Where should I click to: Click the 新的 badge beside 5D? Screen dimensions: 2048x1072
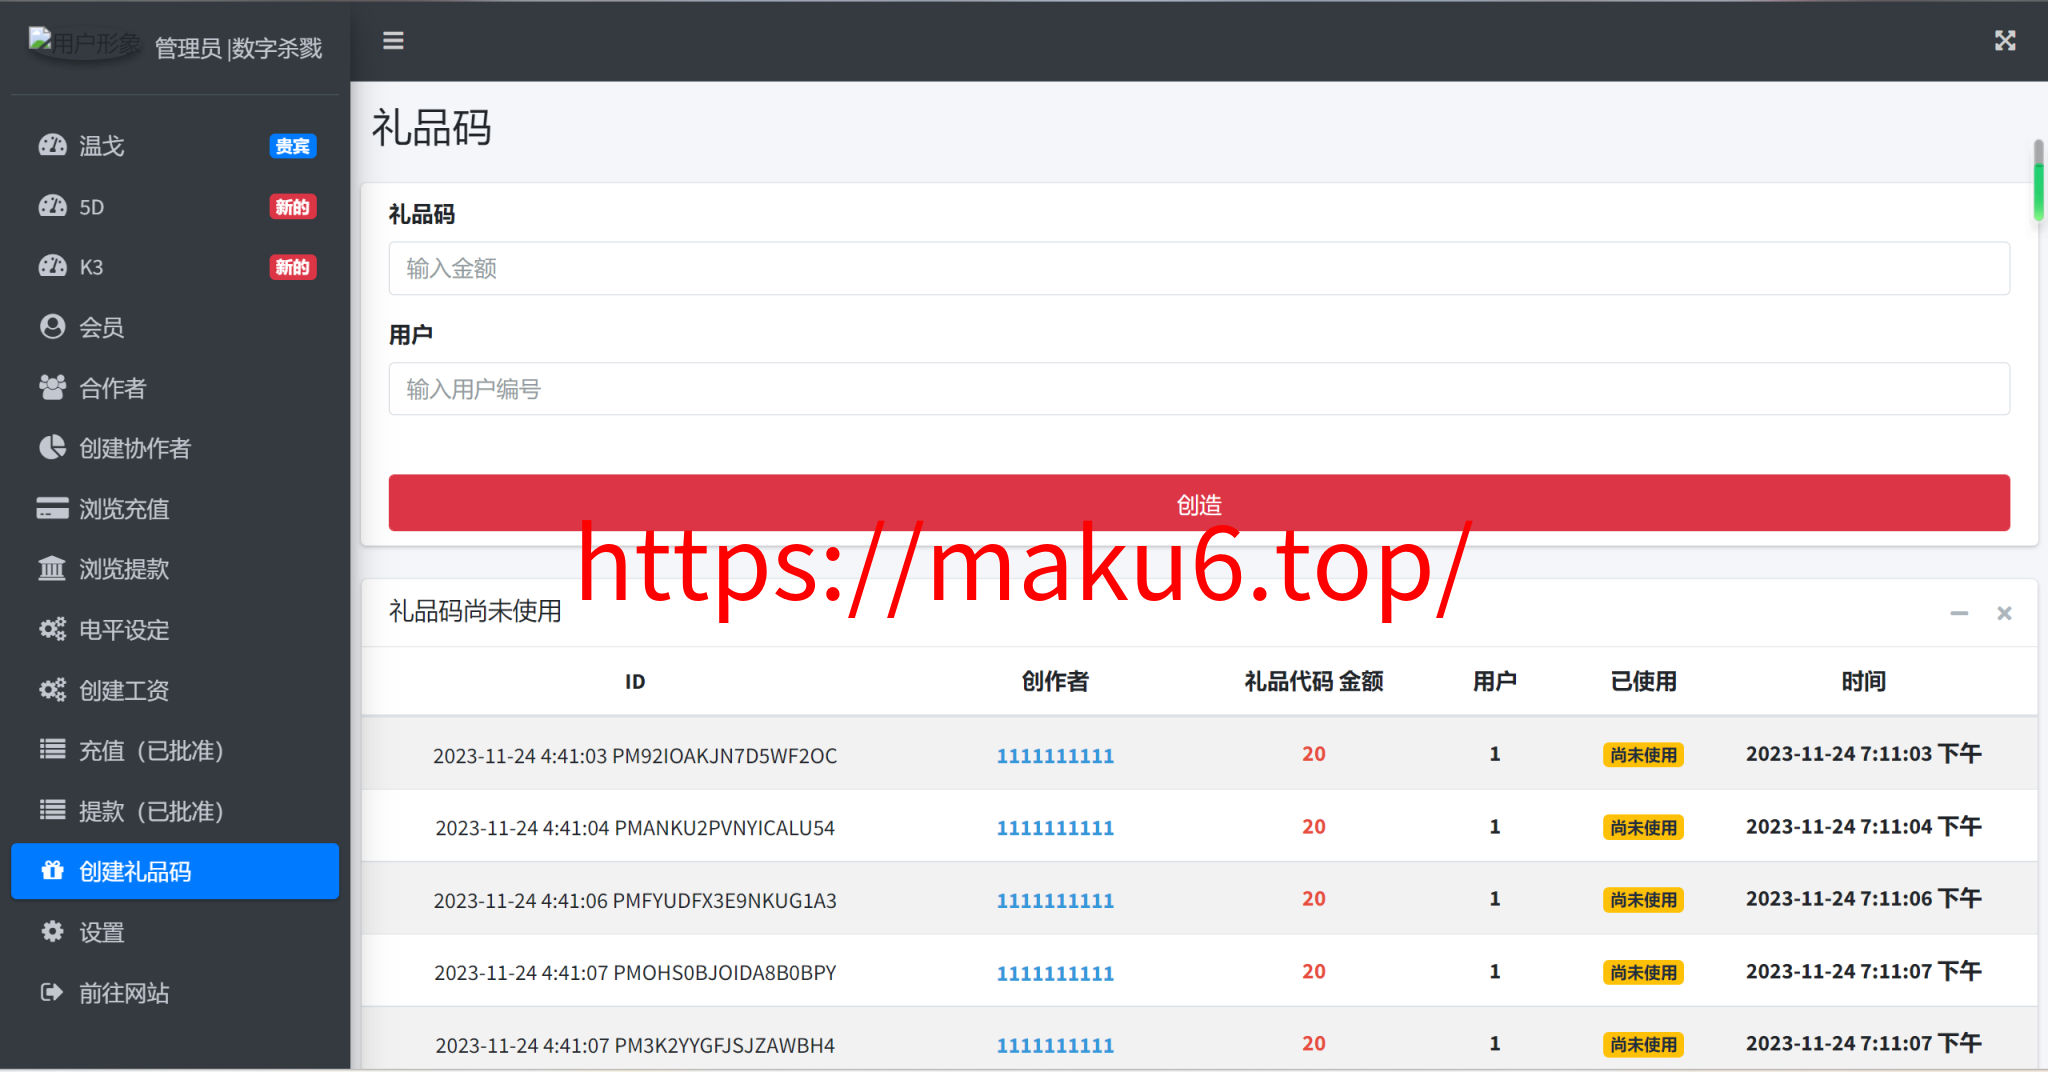pyautogui.click(x=293, y=206)
